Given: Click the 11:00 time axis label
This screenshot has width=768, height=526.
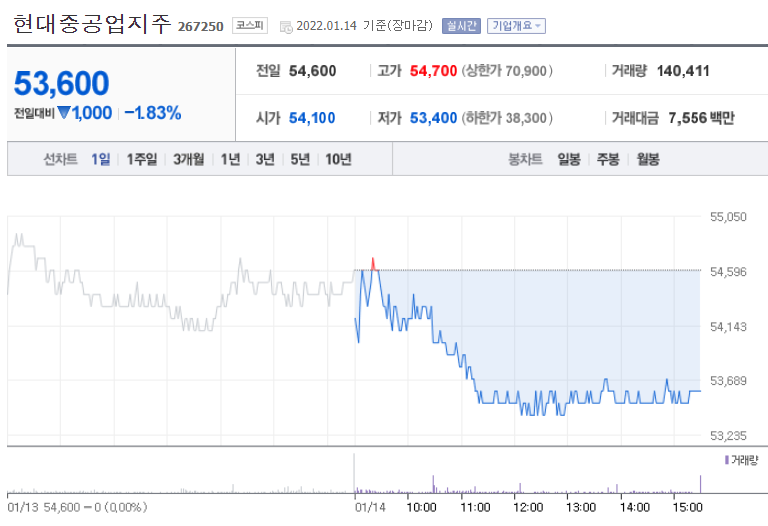Looking at the screenshot, I should 475,507.
